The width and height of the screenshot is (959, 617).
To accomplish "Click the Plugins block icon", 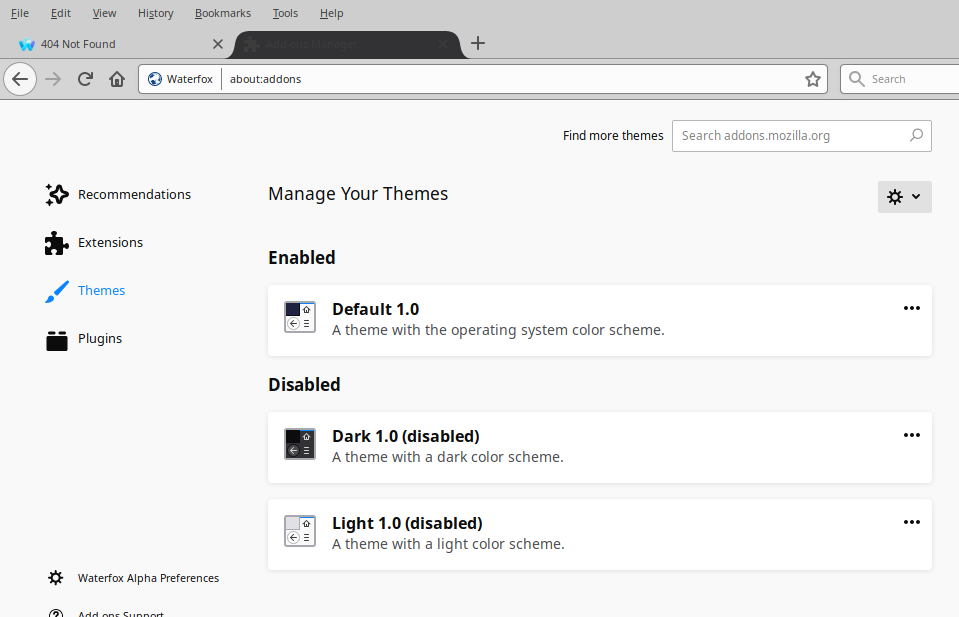I will point(57,339).
